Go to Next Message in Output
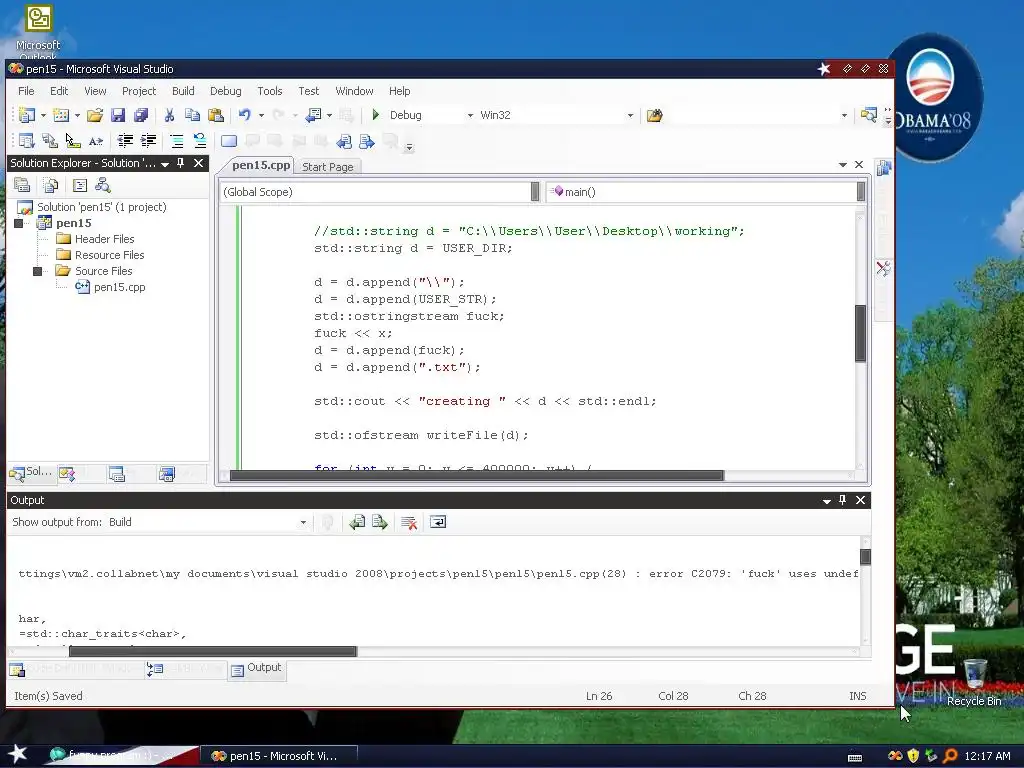The width and height of the screenshot is (1024, 768). 380,522
